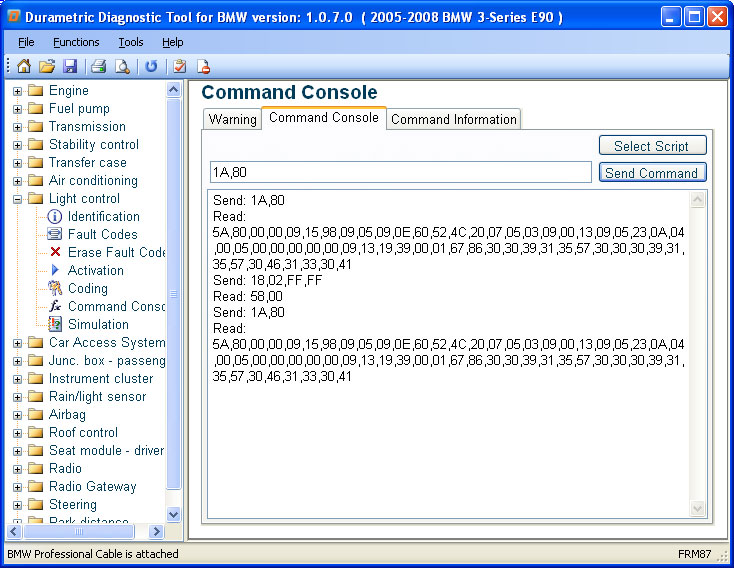The height and width of the screenshot is (568, 734).
Task: Click 'Send: 18,02,FF,FF' line in console
Action: pyautogui.click(x=267, y=280)
